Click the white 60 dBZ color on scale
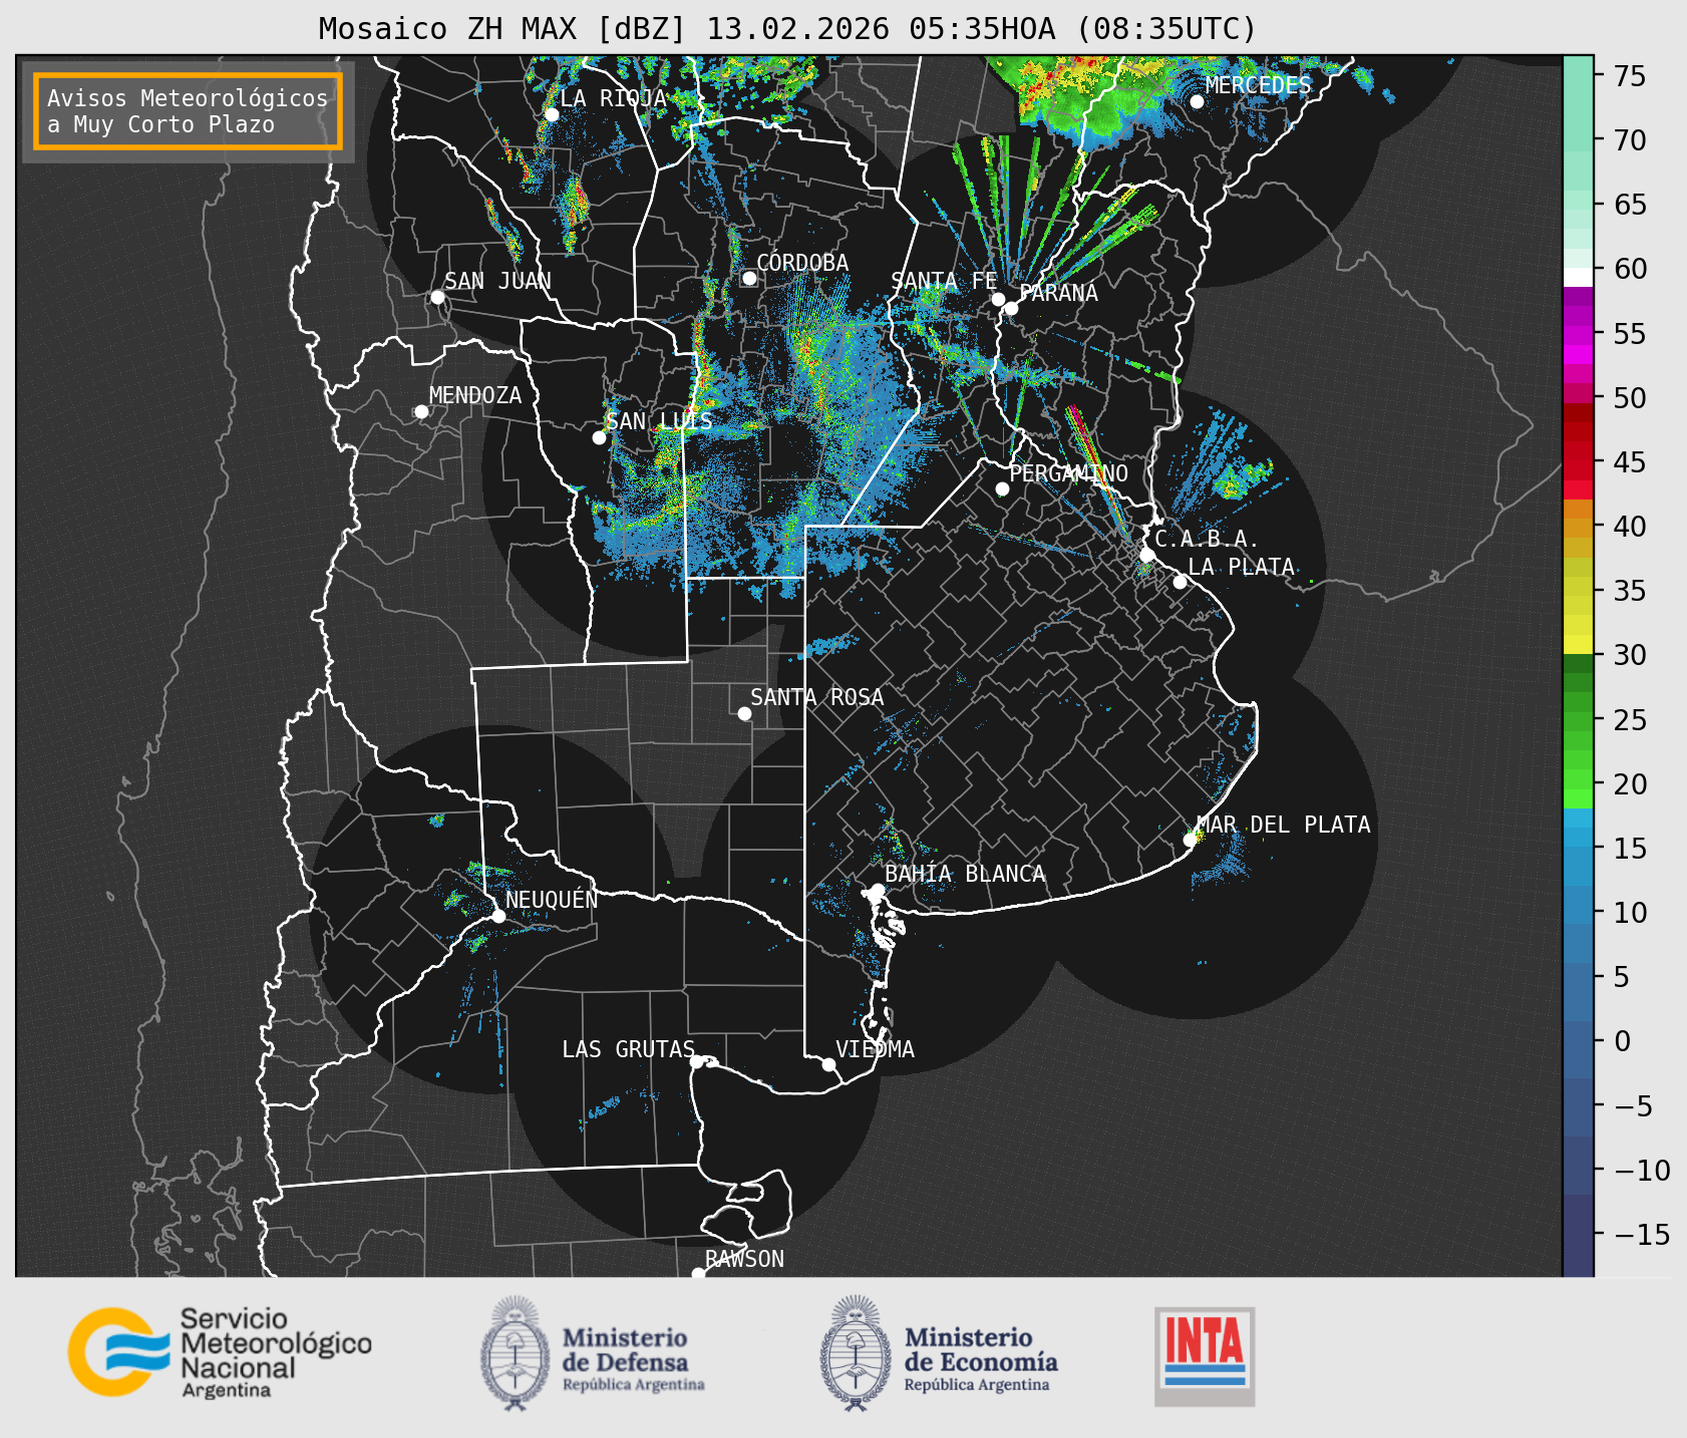 1578,277
